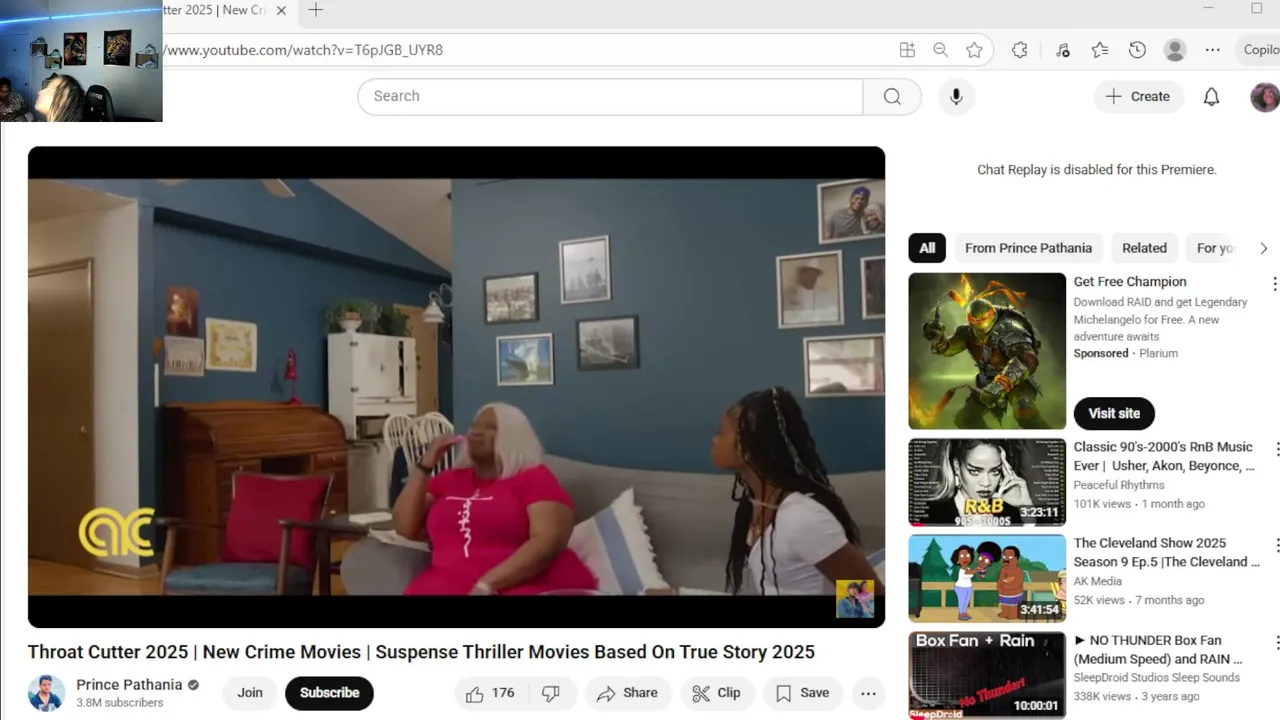This screenshot has width=1280, height=720.
Task: Create a Clip of the video
Action: click(x=717, y=693)
